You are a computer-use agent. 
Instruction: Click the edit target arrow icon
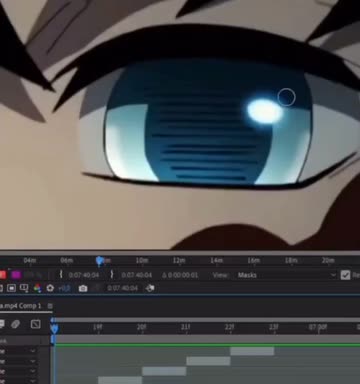tap(150, 288)
